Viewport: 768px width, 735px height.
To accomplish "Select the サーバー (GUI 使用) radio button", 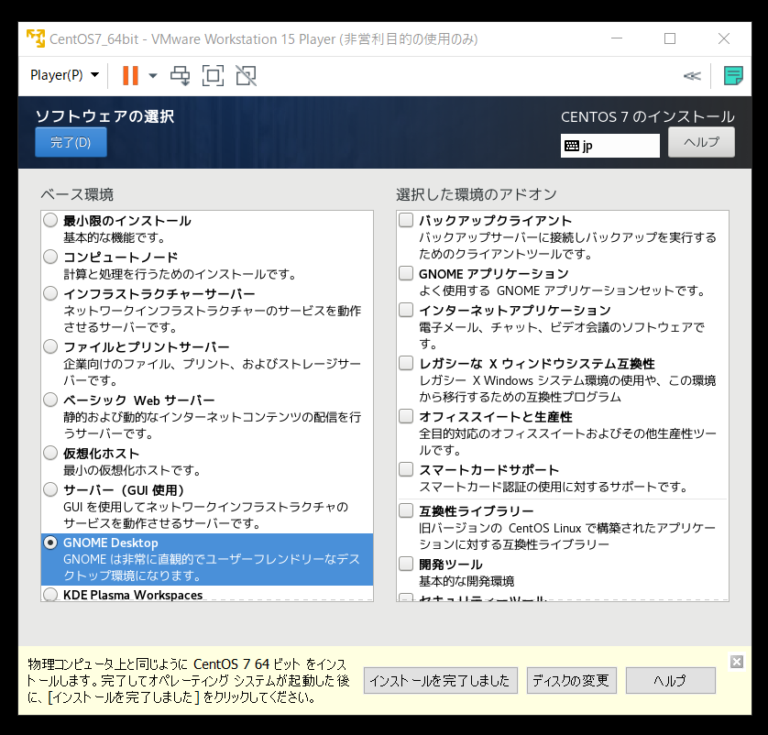I will click(50, 489).
